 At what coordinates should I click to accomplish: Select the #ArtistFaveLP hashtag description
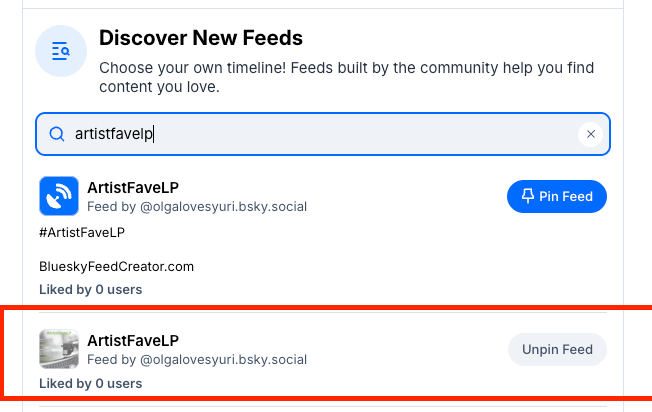pos(82,233)
